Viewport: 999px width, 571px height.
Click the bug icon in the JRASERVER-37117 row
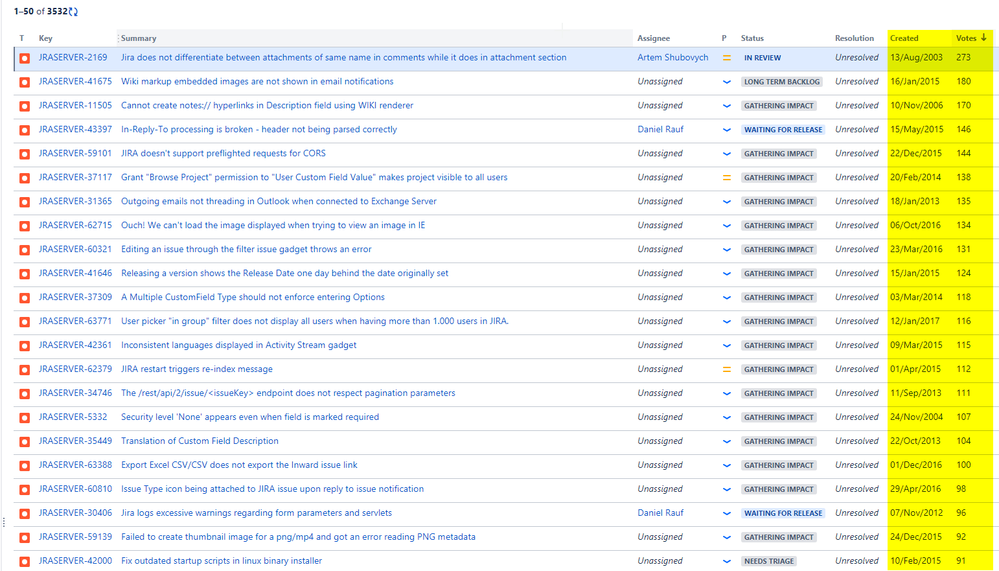pos(24,178)
